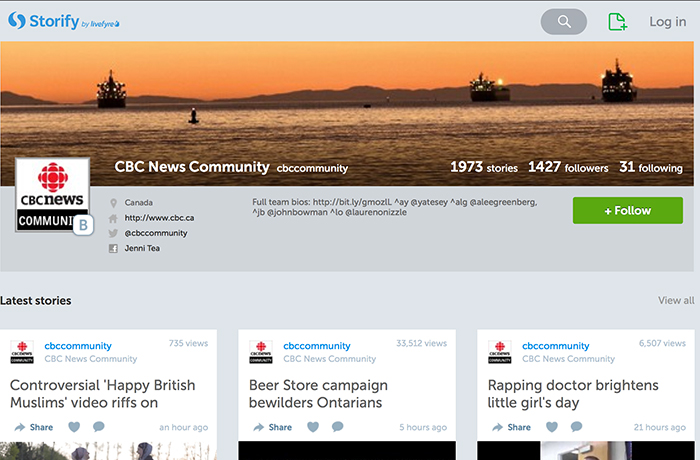Open 'Happy British Muslims' story title
Viewport: 700px width, 460px height.
pos(103,393)
